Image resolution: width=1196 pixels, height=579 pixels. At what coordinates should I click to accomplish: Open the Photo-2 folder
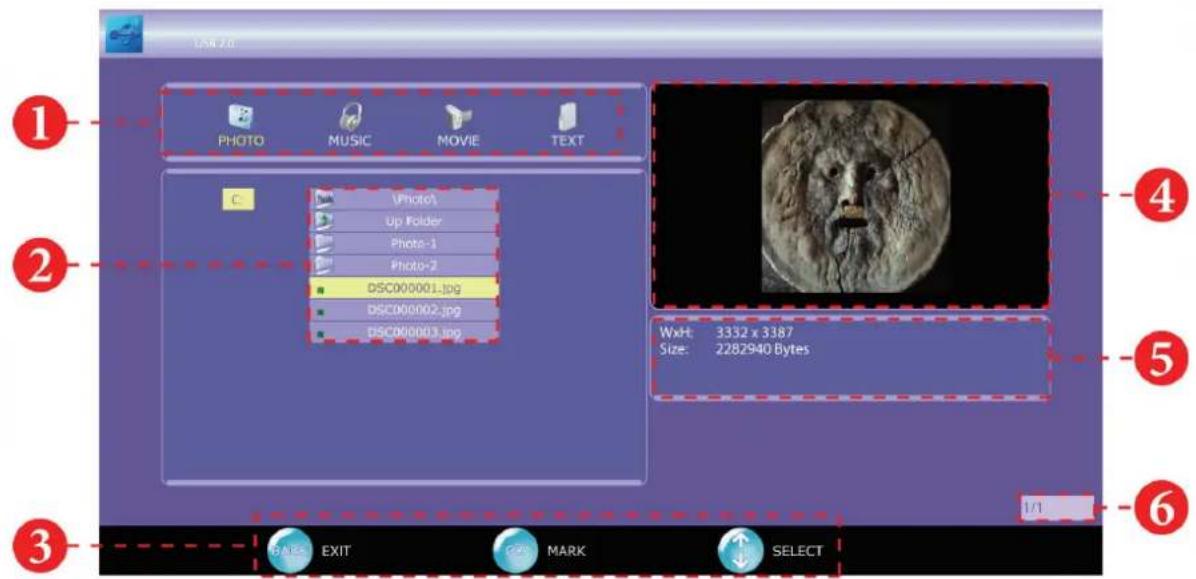(x=404, y=266)
